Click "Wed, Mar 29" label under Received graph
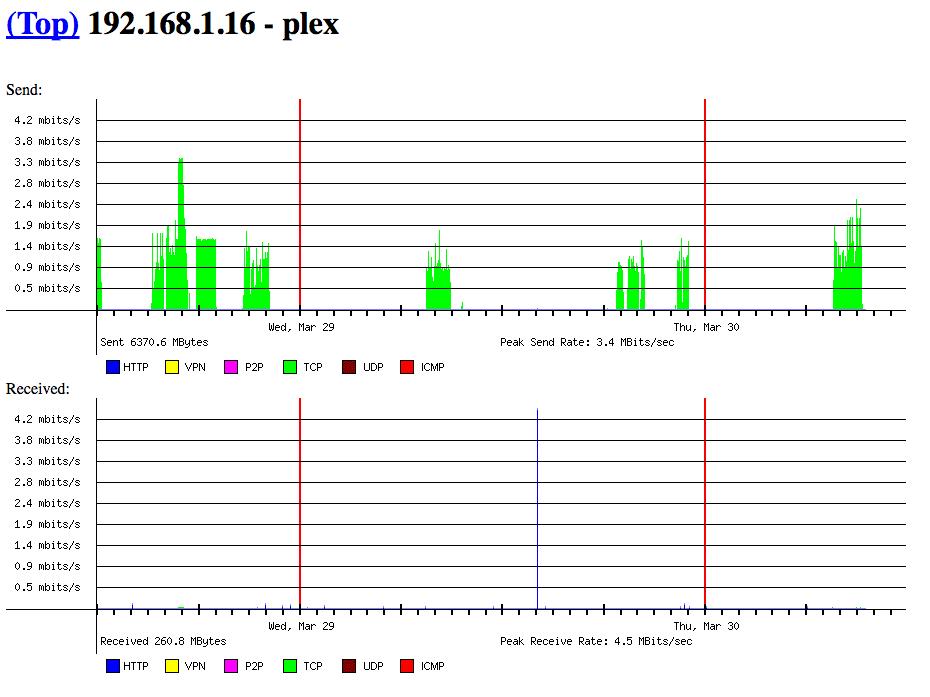The height and width of the screenshot is (697, 930). click(x=301, y=626)
